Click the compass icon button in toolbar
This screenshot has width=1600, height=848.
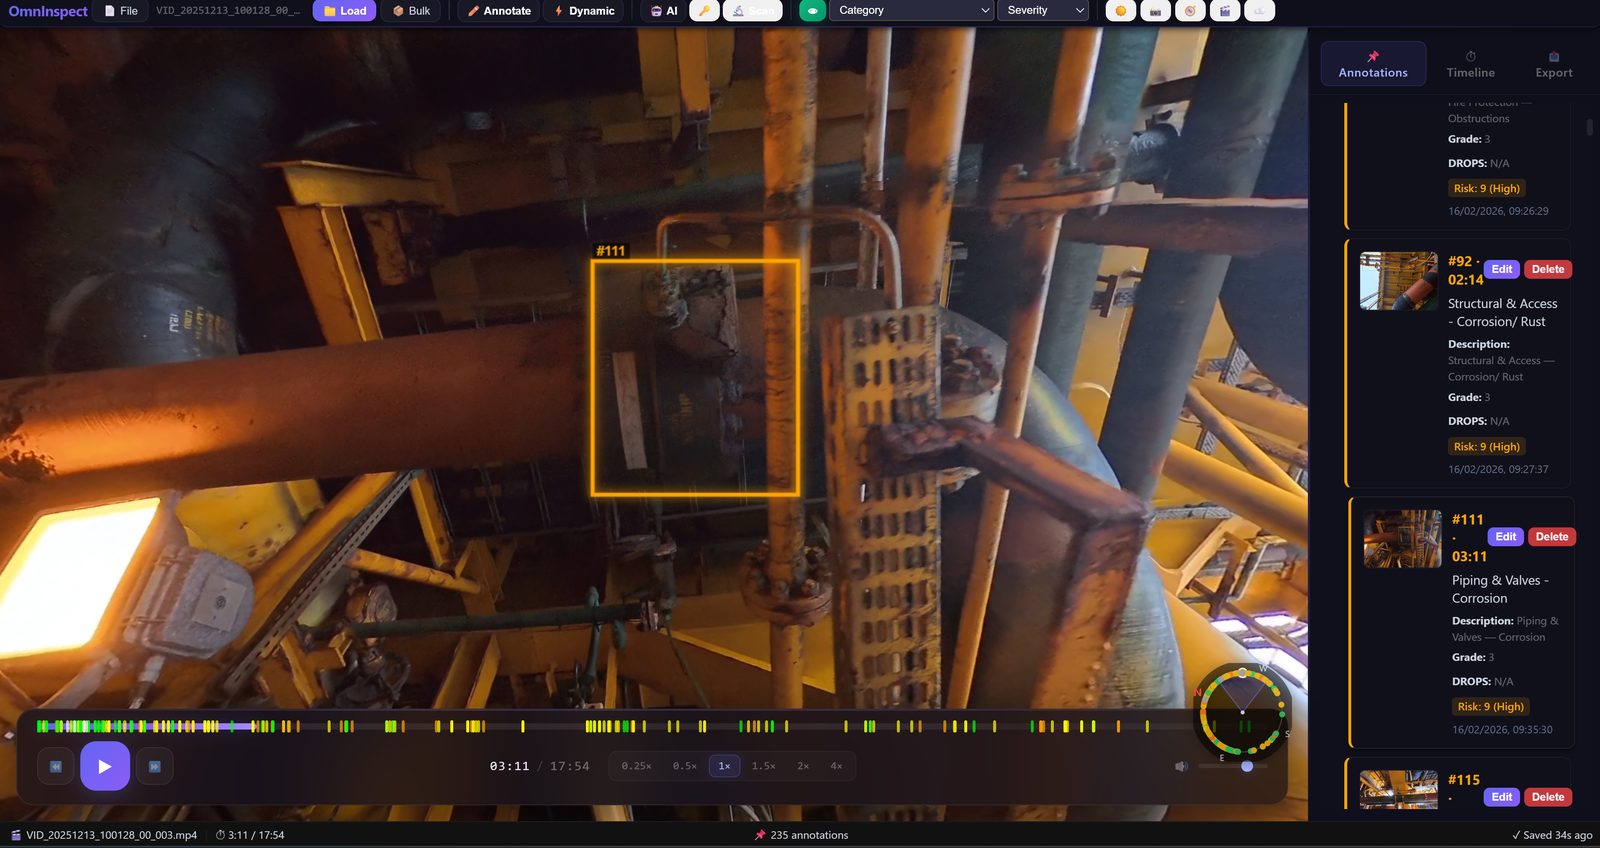point(1190,11)
